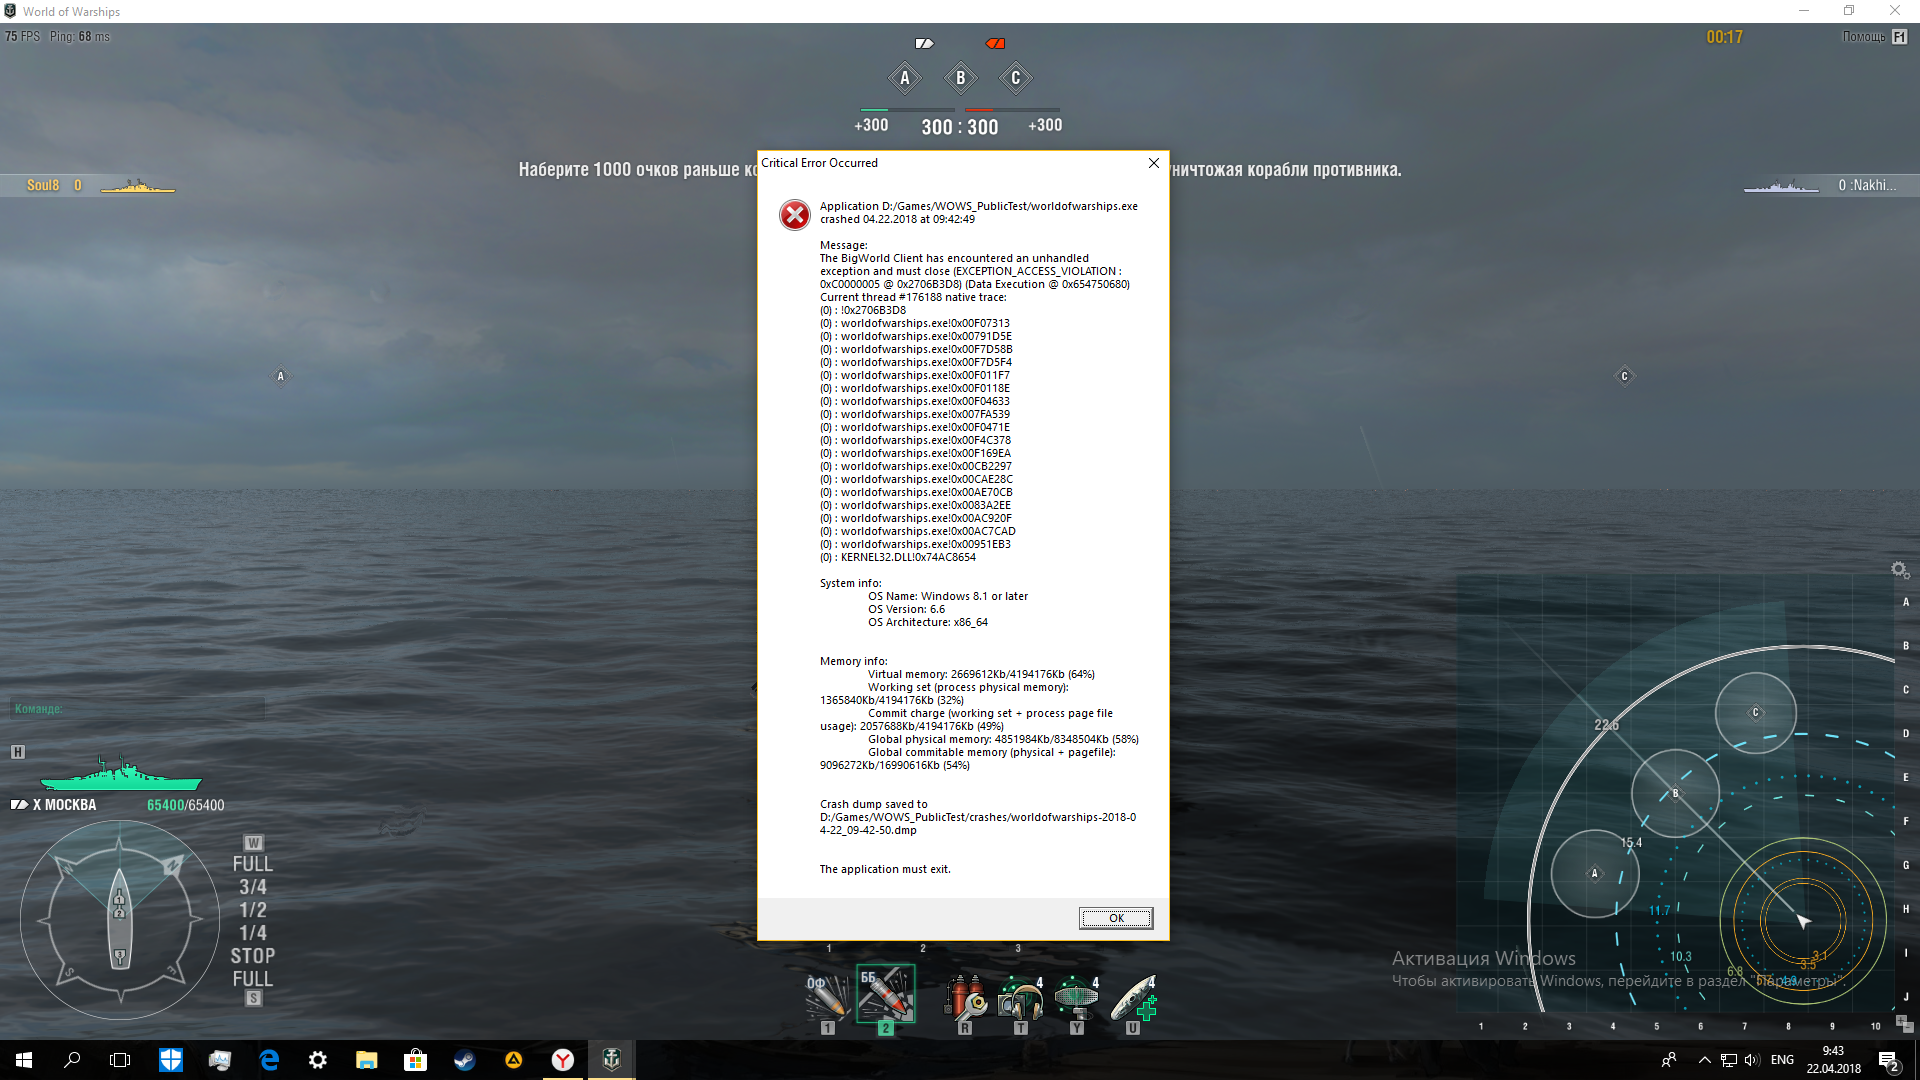Click capture point B indicator at top

click(960, 78)
